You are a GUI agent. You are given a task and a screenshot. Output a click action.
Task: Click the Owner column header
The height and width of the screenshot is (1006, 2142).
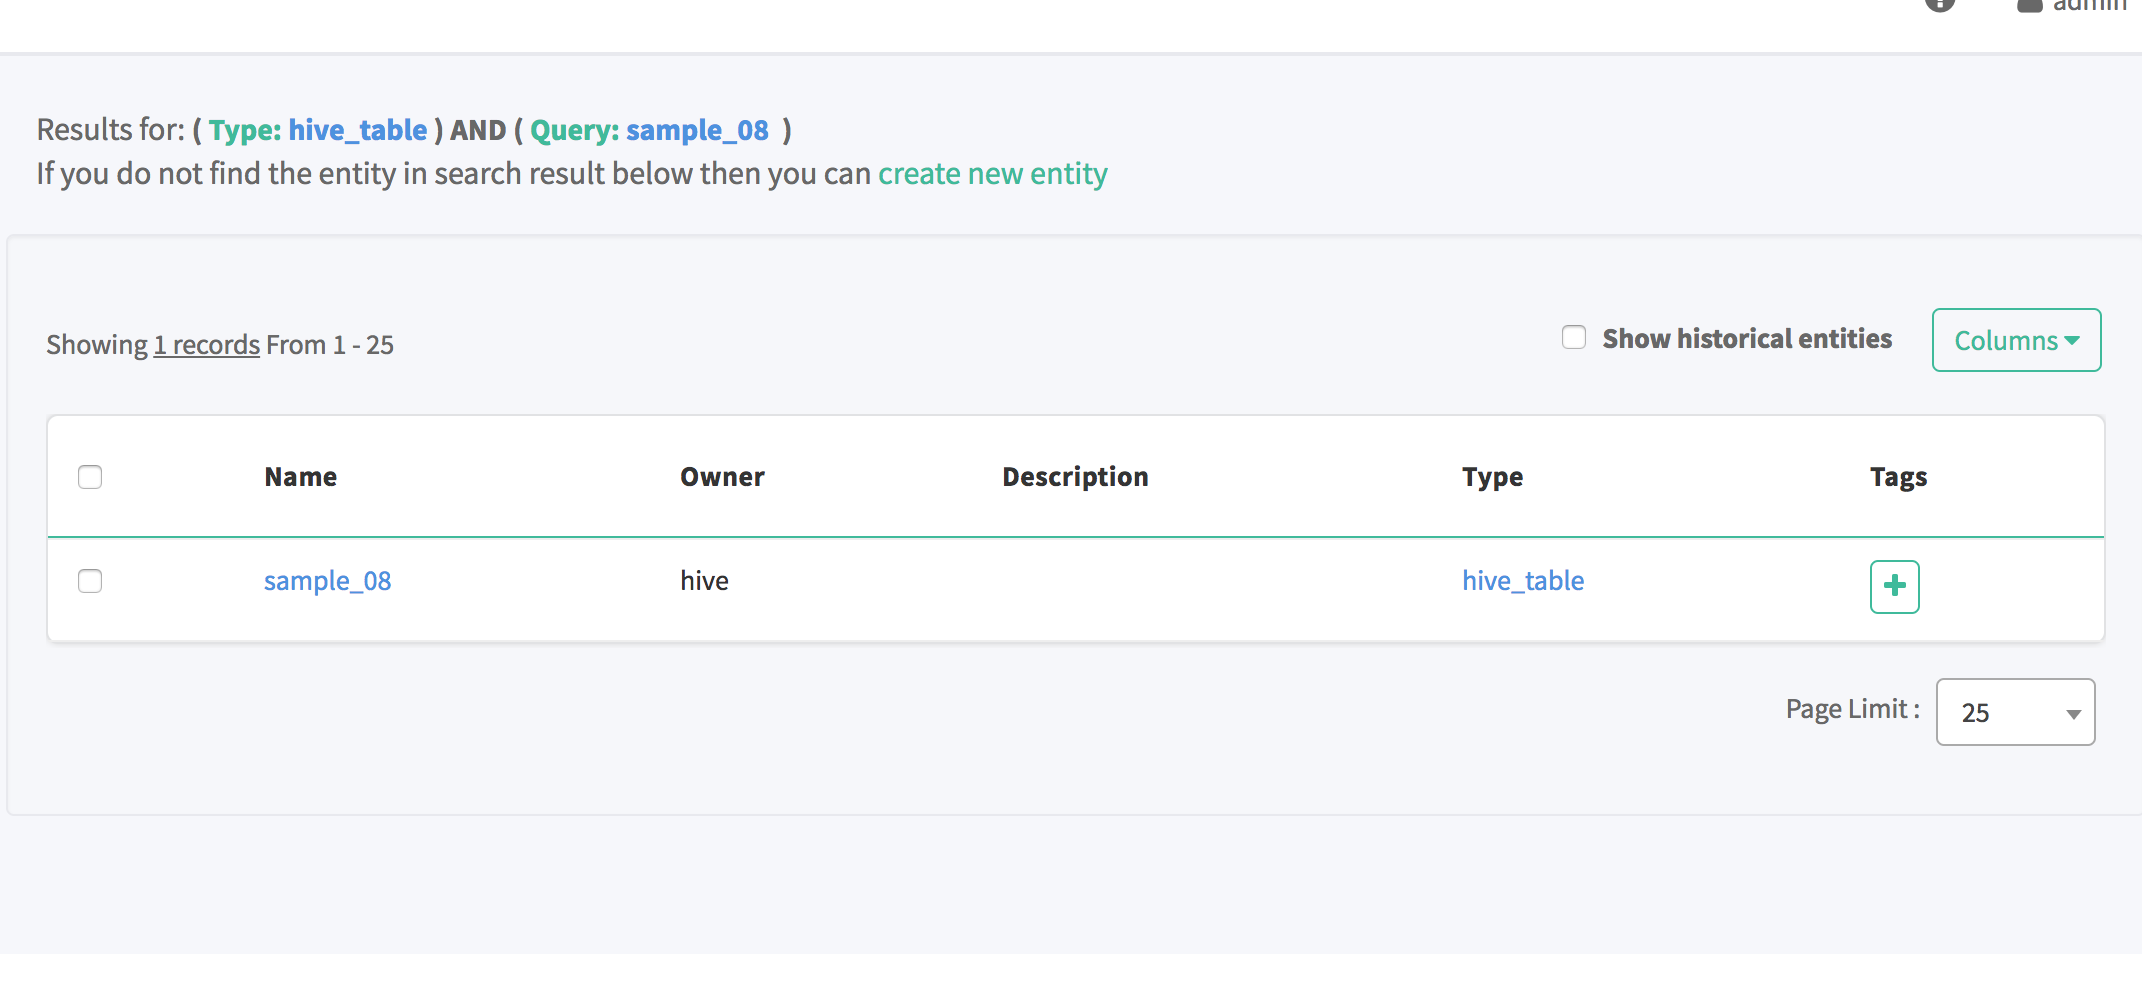tap(722, 477)
